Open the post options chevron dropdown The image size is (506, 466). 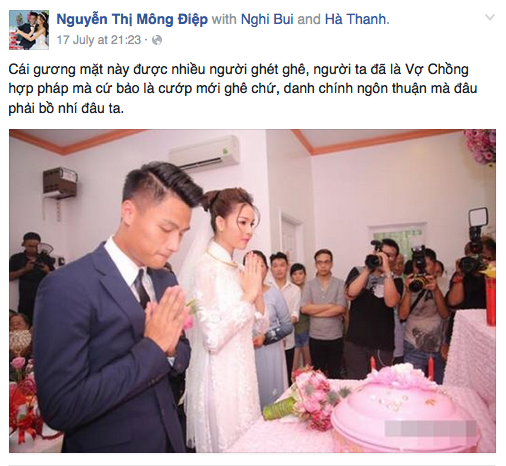tap(490, 17)
